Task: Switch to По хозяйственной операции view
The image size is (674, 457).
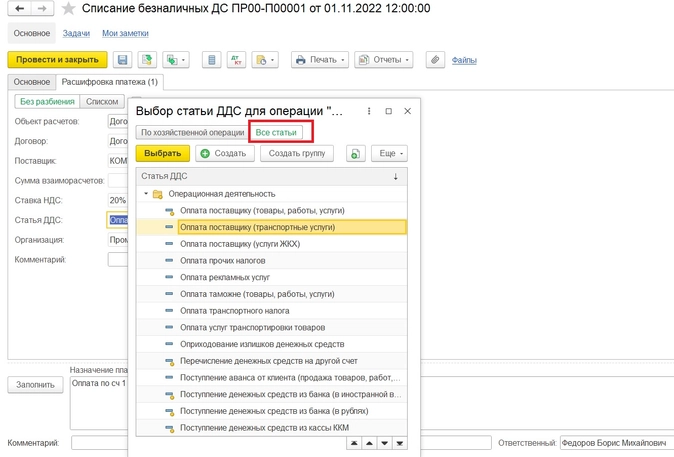Action: click(192, 131)
